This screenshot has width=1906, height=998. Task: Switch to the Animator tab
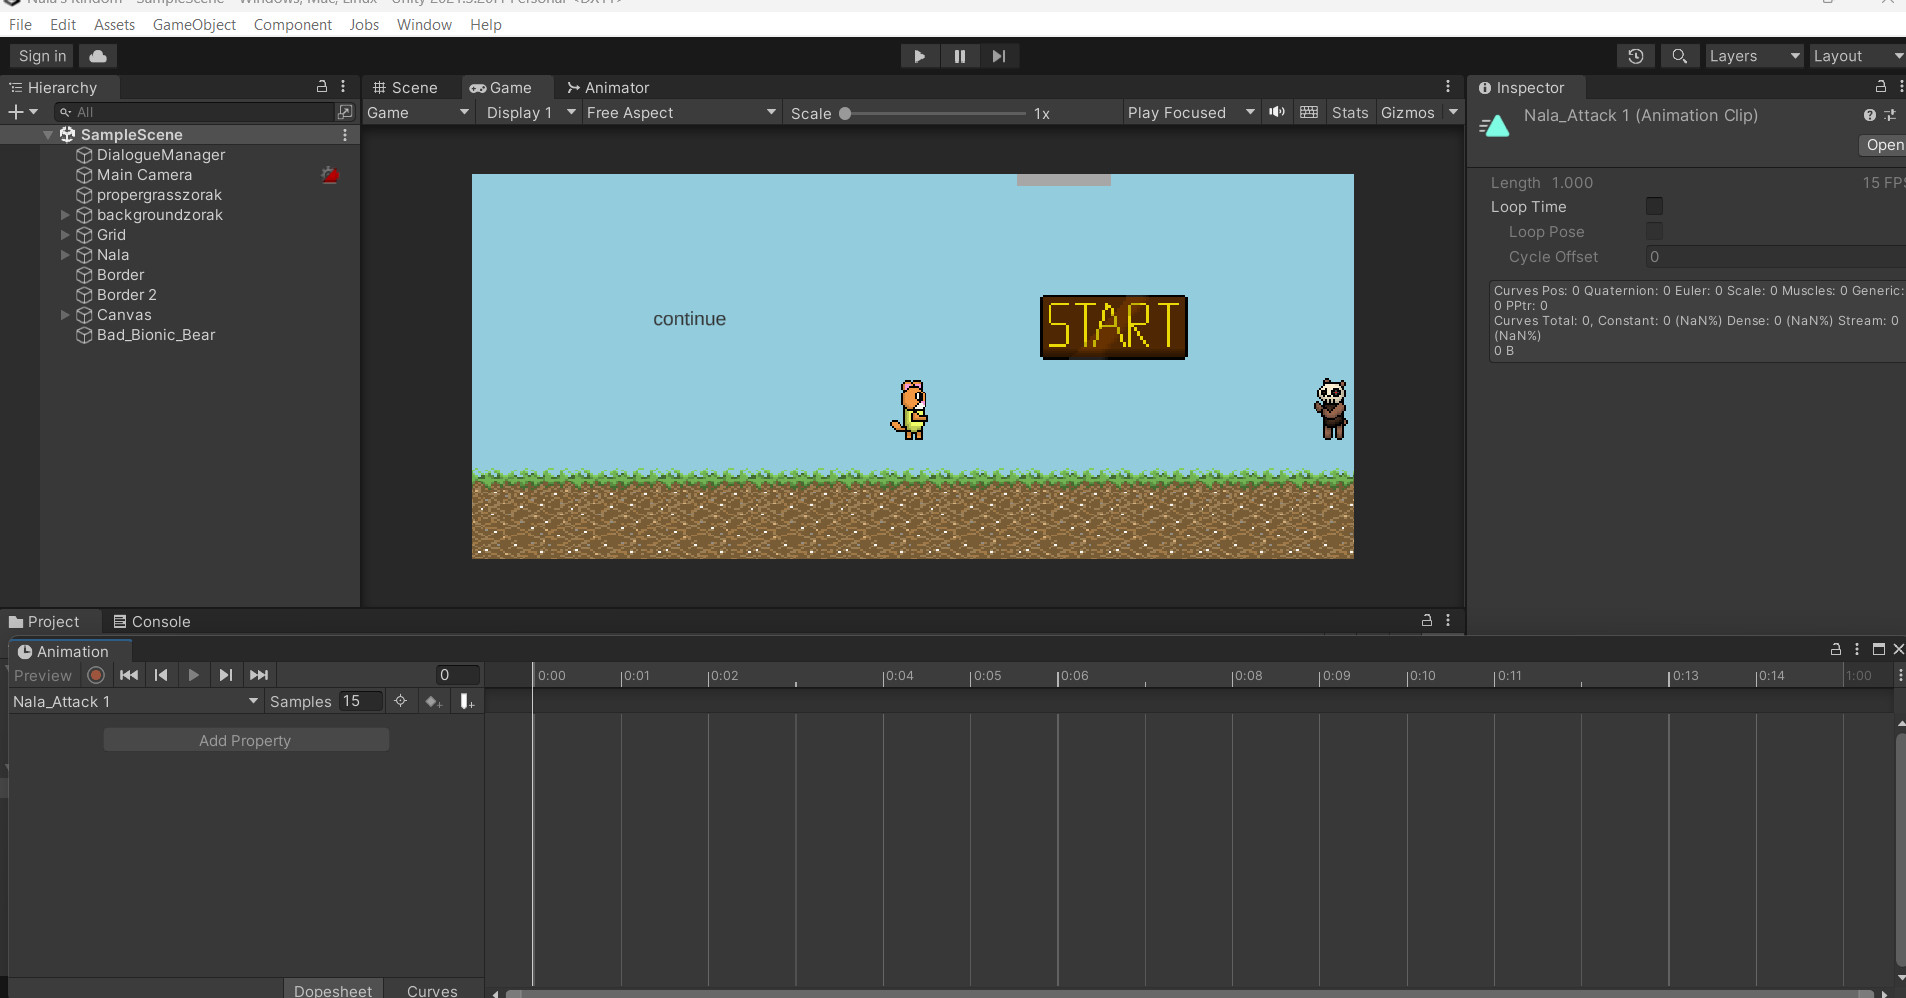coord(608,88)
